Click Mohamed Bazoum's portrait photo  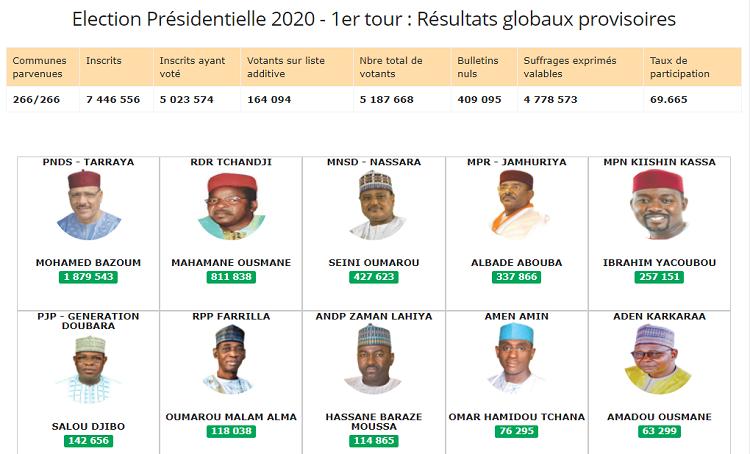tap(88, 205)
